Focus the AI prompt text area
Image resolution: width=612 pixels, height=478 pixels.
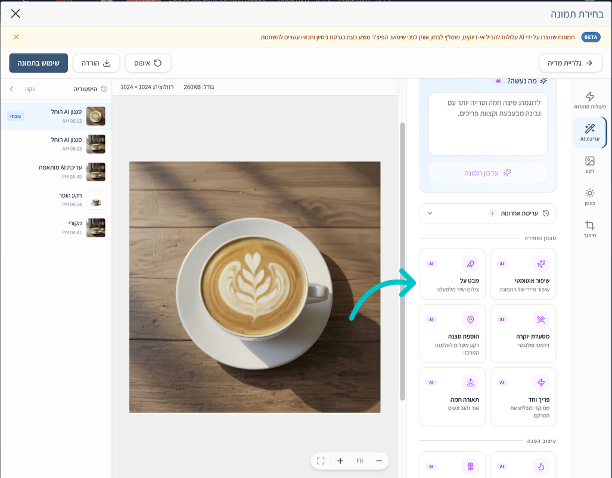487,124
